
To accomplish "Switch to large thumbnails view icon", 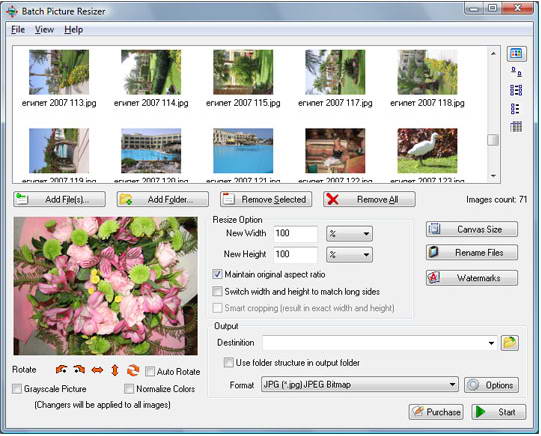I will pos(516,54).
